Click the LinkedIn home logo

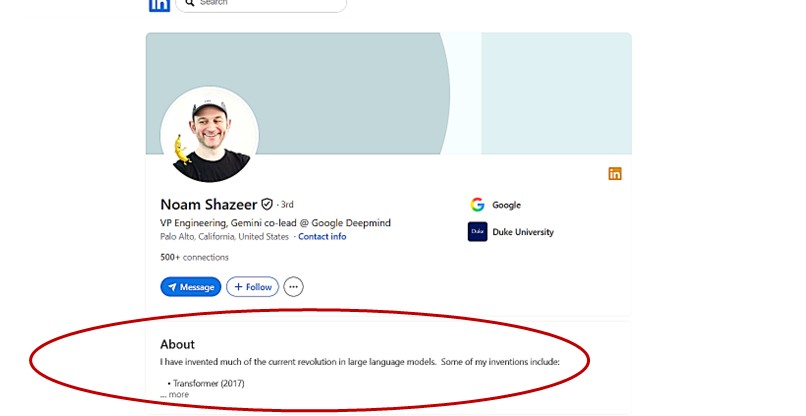[x=159, y=5]
